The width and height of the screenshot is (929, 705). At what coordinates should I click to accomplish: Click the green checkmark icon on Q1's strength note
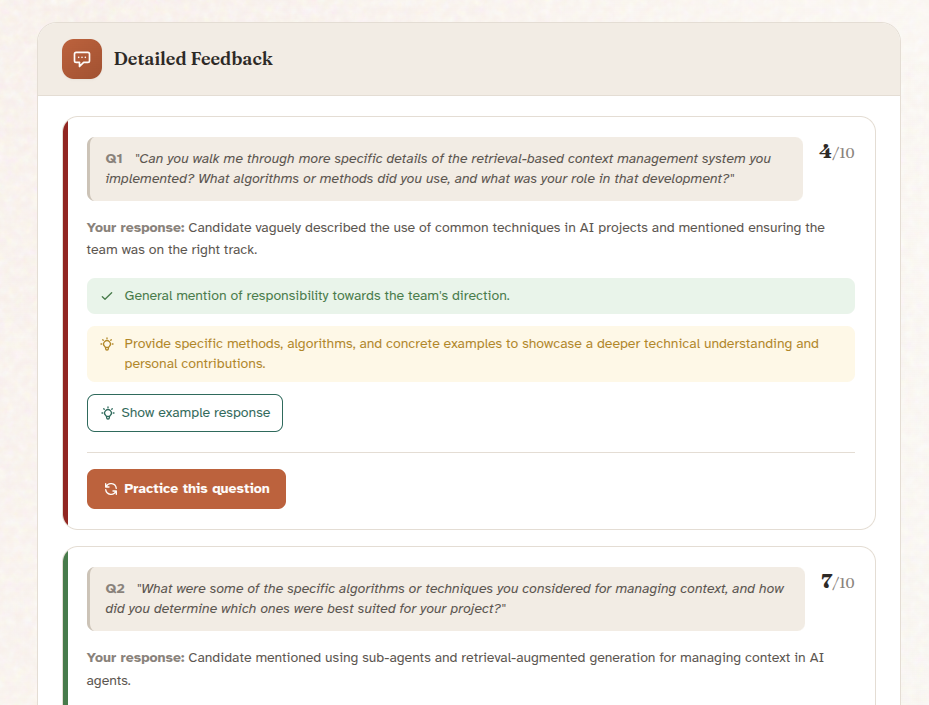click(105, 296)
